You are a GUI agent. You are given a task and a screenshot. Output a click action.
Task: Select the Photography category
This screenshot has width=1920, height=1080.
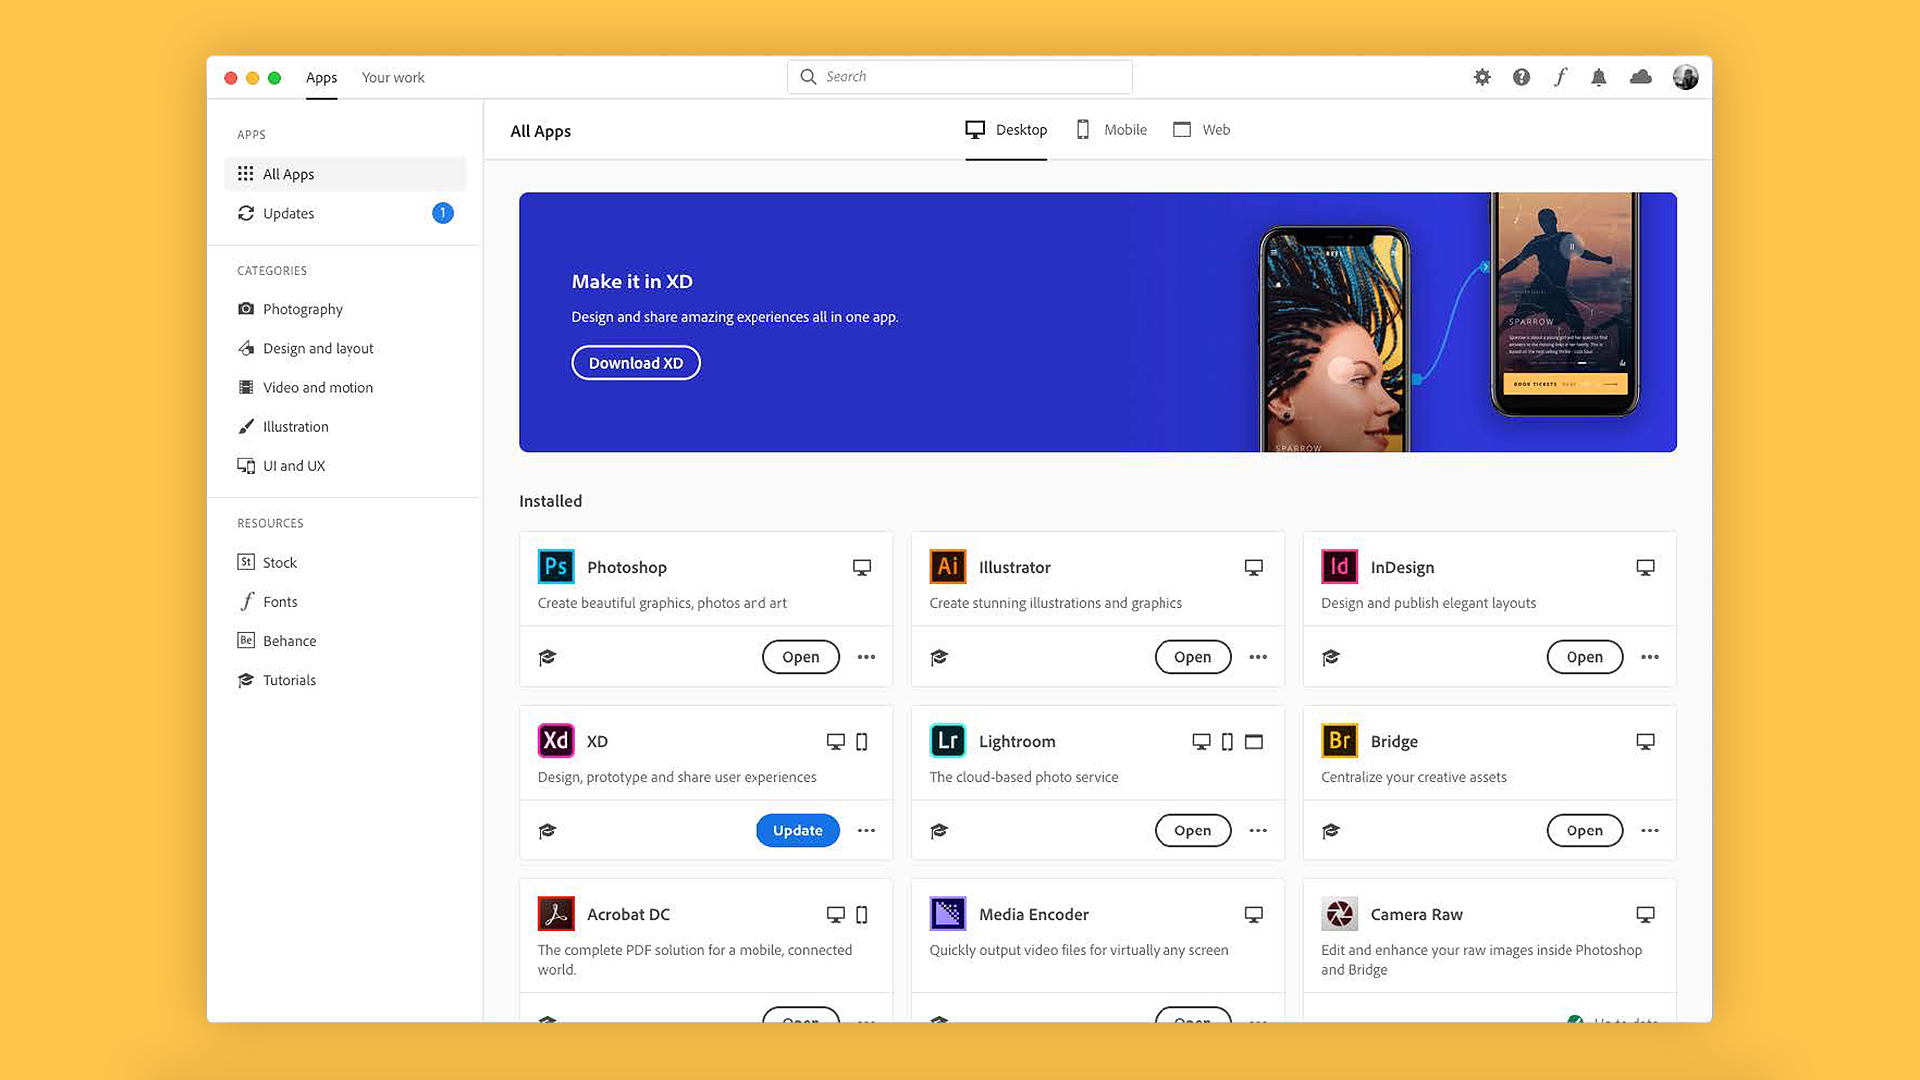tap(302, 309)
